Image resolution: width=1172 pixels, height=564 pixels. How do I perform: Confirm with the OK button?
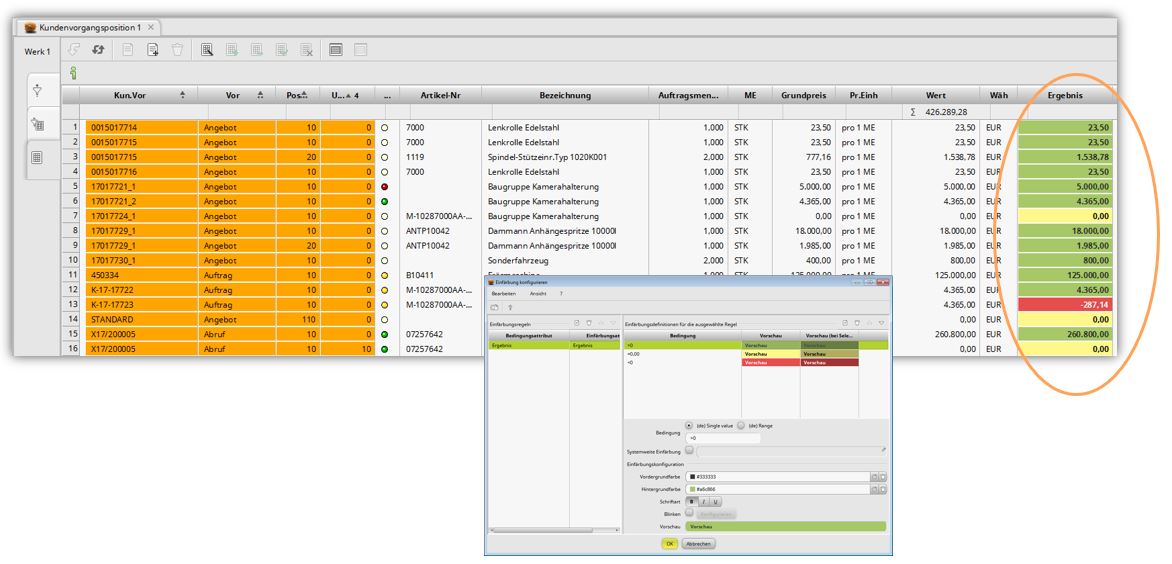point(670,544)
